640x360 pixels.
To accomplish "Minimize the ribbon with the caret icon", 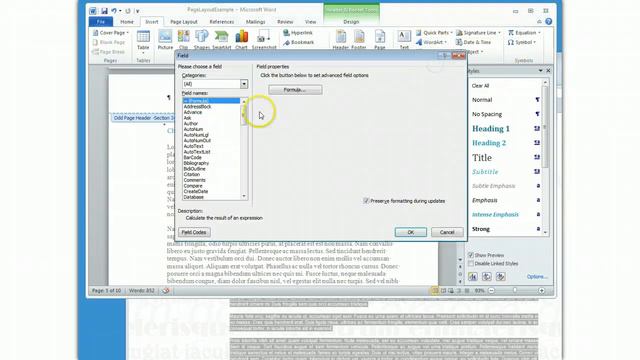I will pos(539,22).
